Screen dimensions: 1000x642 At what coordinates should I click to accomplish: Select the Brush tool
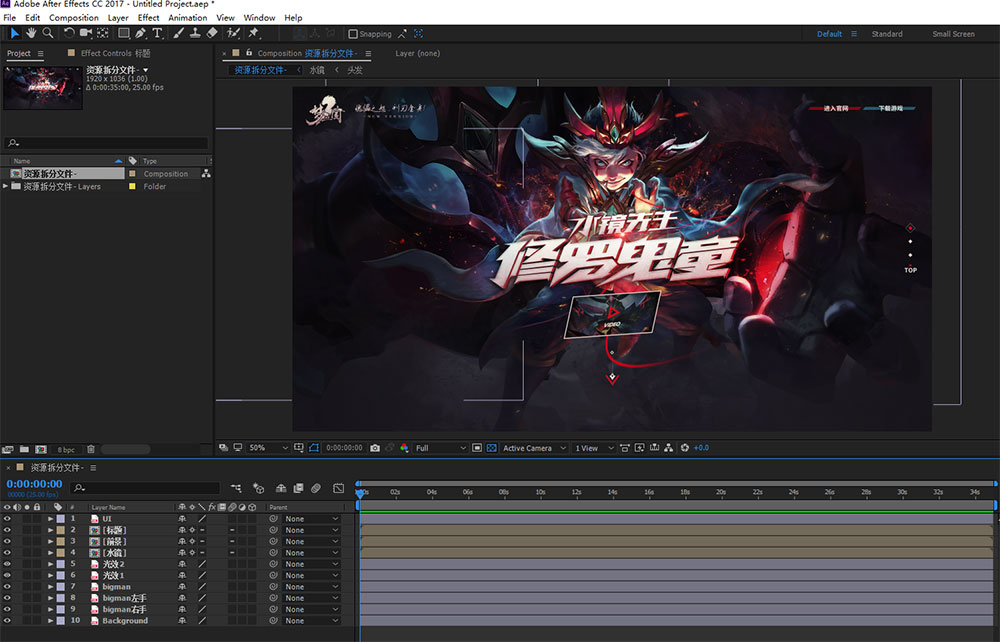[x=179, y=33]
